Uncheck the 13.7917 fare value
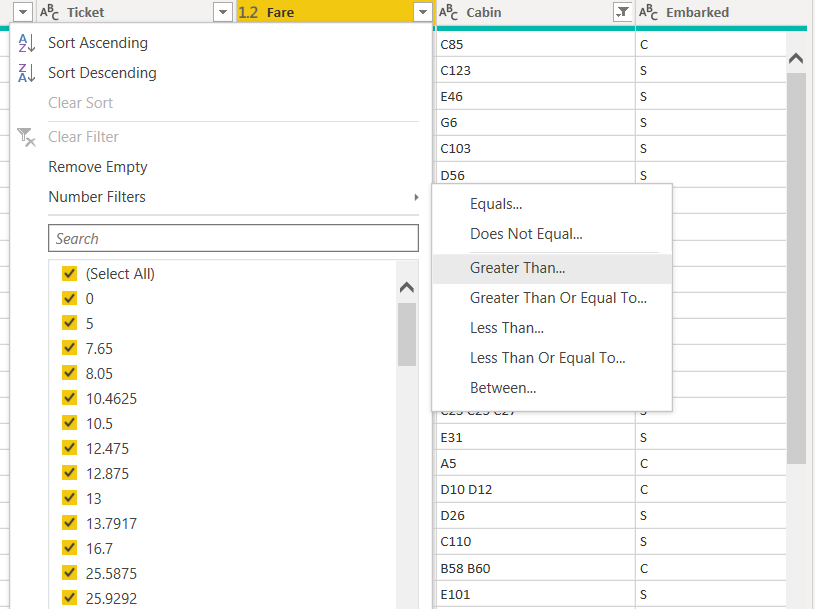The height and width of the screenshot is (609, 815). [70, 523]
